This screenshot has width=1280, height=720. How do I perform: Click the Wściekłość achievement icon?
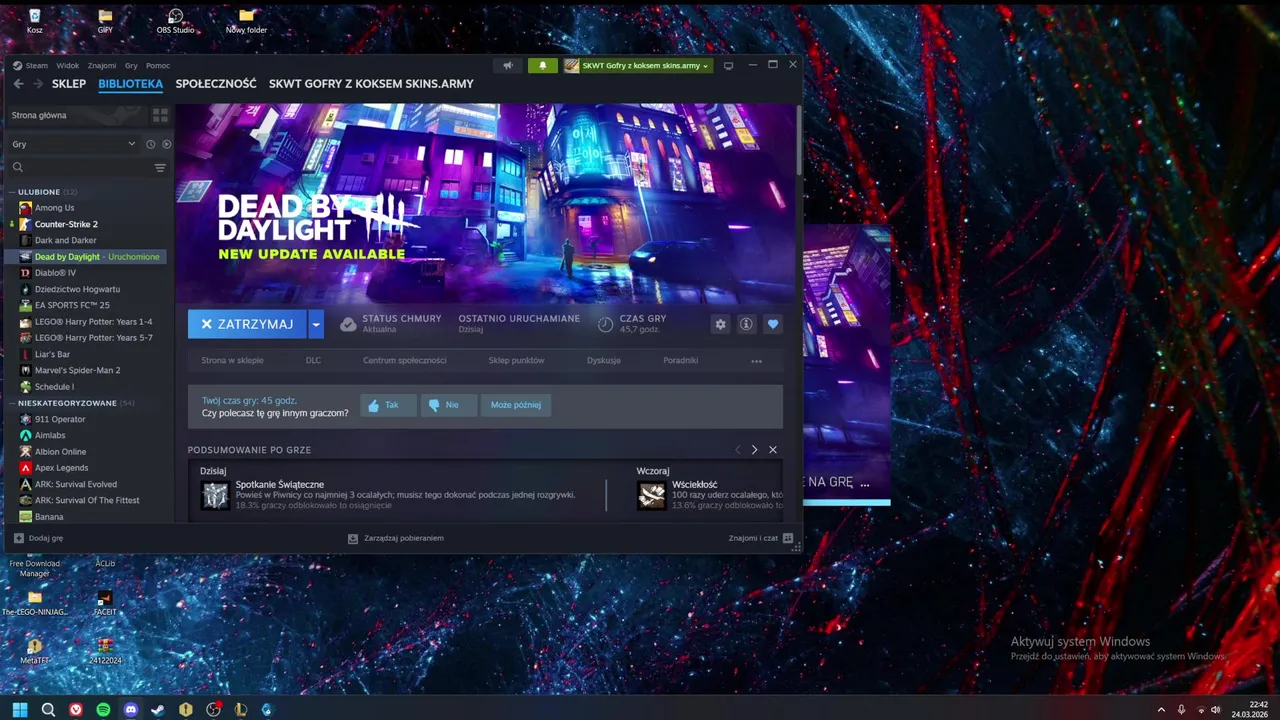click(x=652, y=495)
